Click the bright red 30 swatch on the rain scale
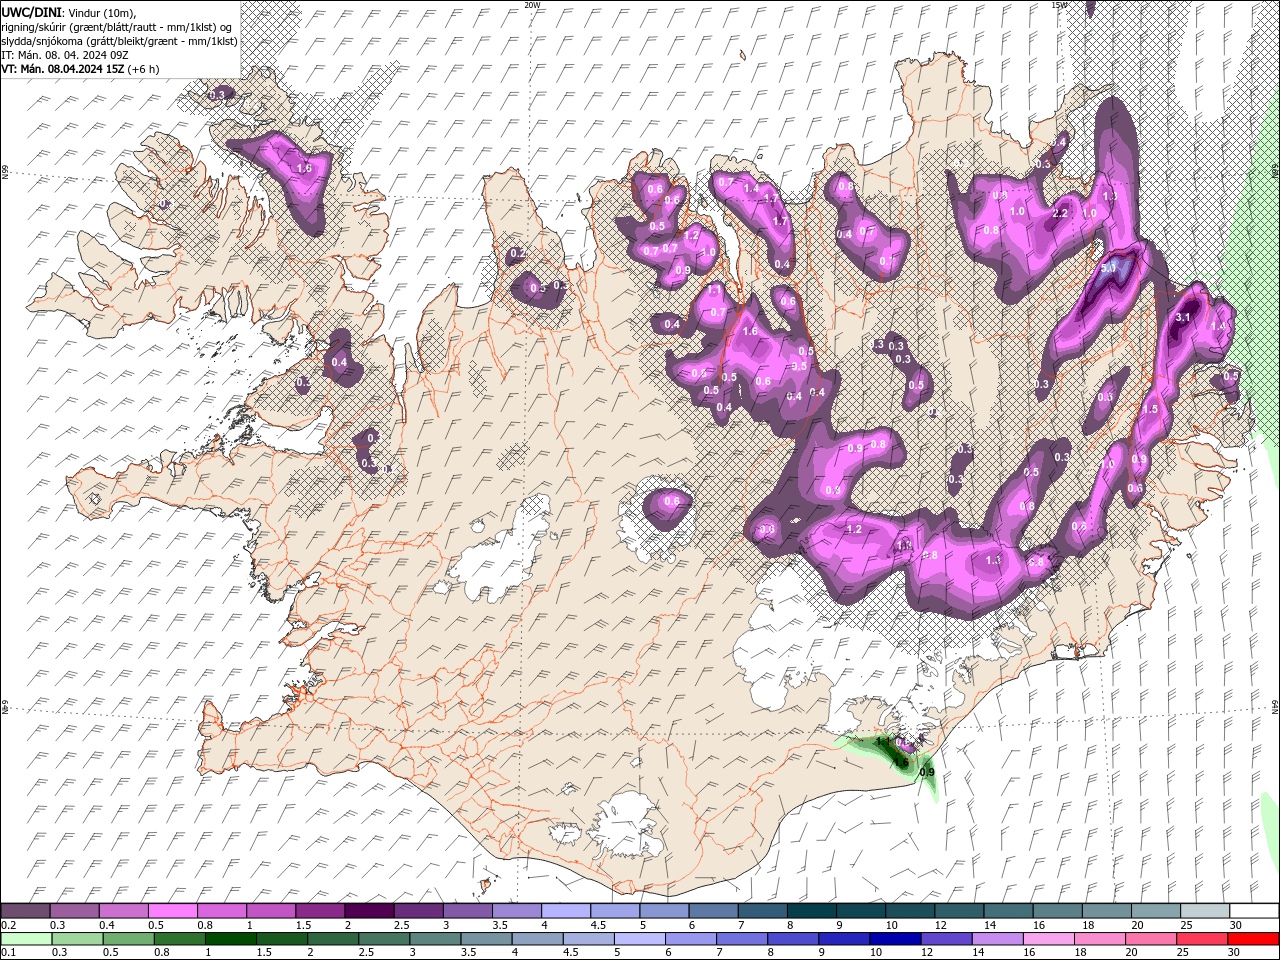This screenshot has width=1280, height=960. [x=1254, y=939]
